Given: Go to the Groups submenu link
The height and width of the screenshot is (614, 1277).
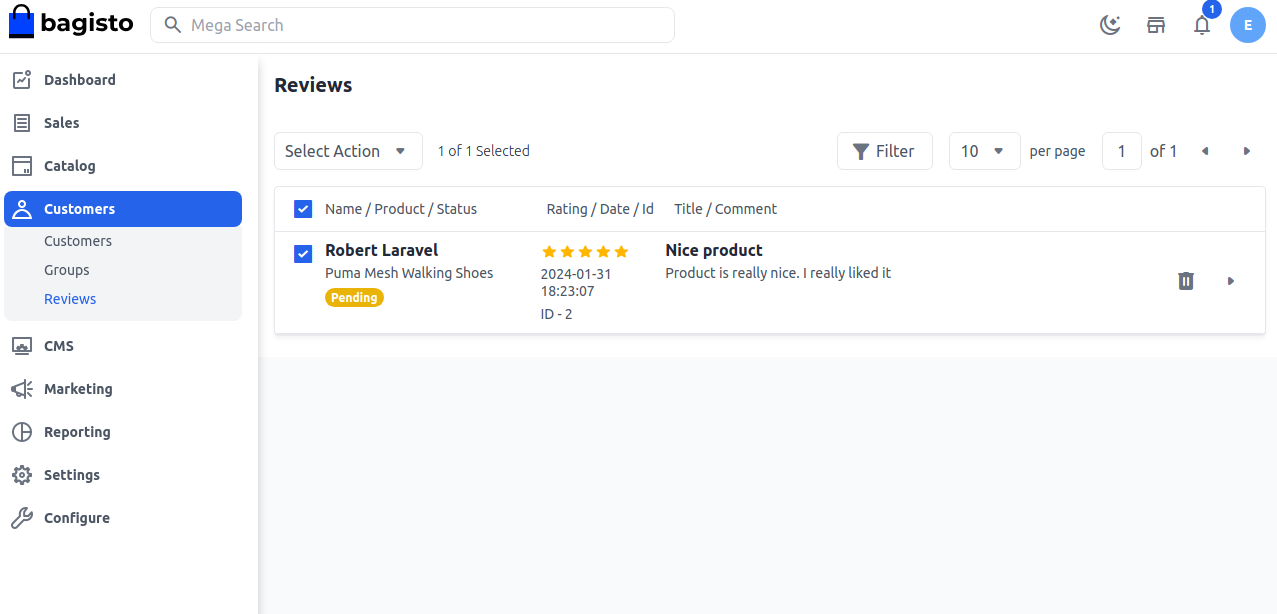Looking at the screenshot, I should pos(67,270).
